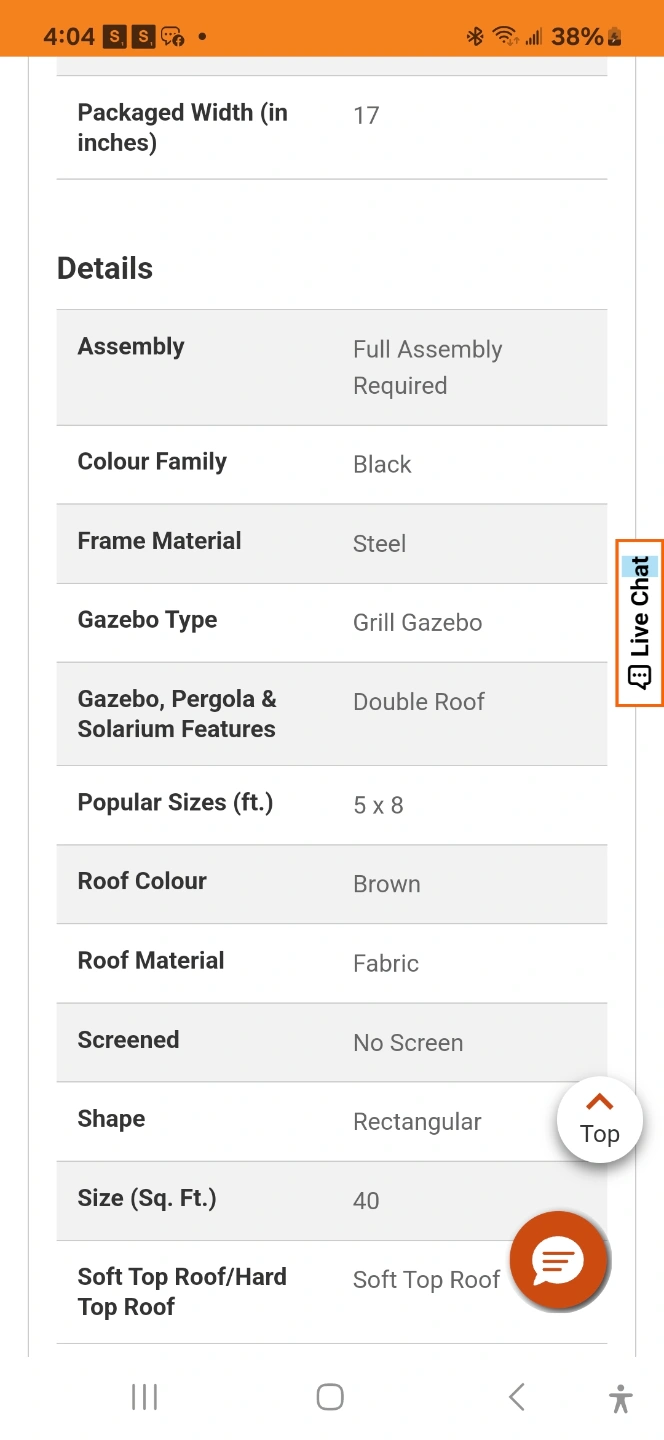Tap the Double Roof feature value

[x=419, y=701]
